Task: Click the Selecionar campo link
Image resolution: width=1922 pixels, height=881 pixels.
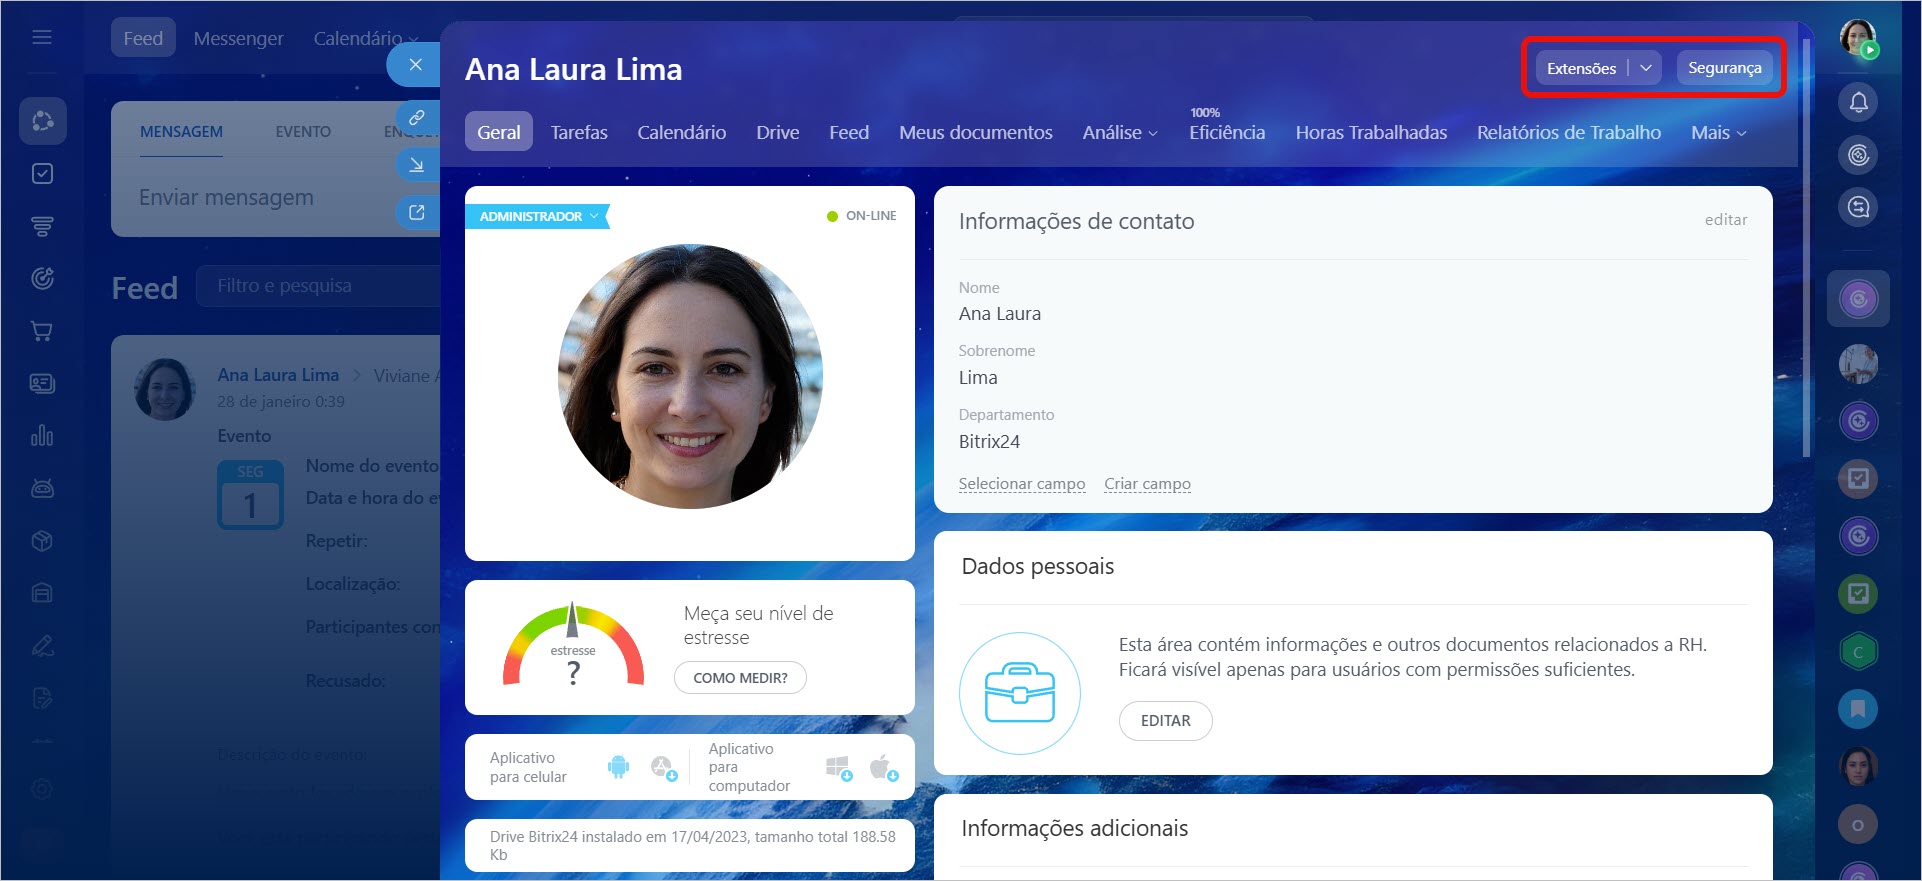Action: (x=1021, y=484)
